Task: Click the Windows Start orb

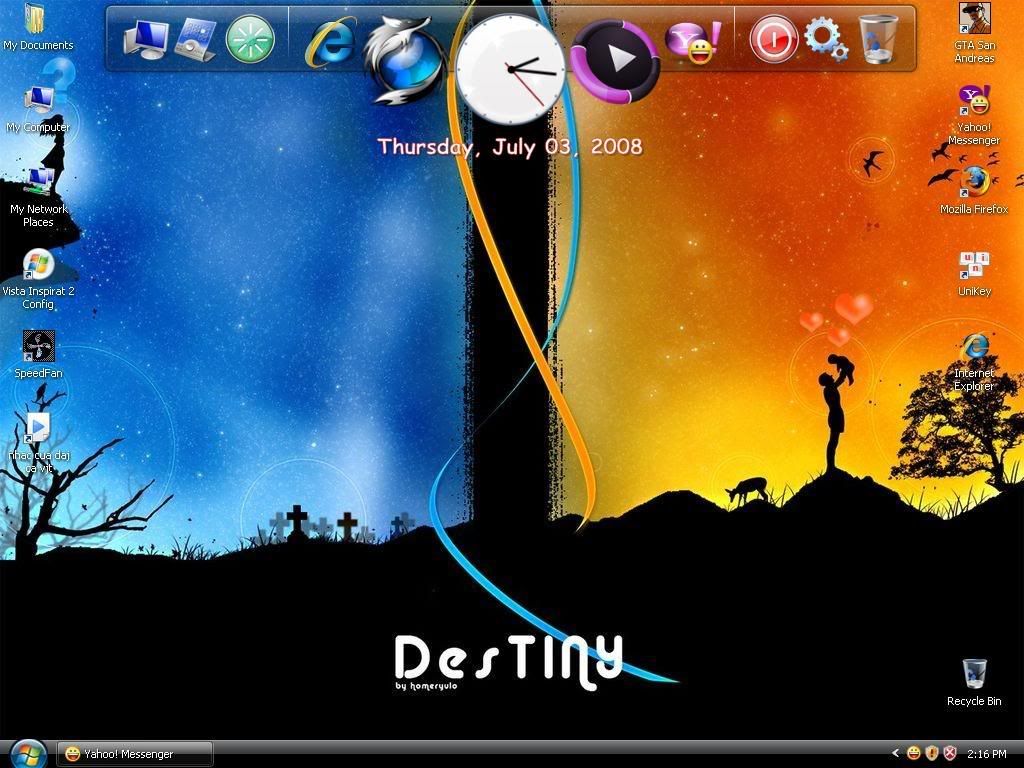Action: (27, 754)
